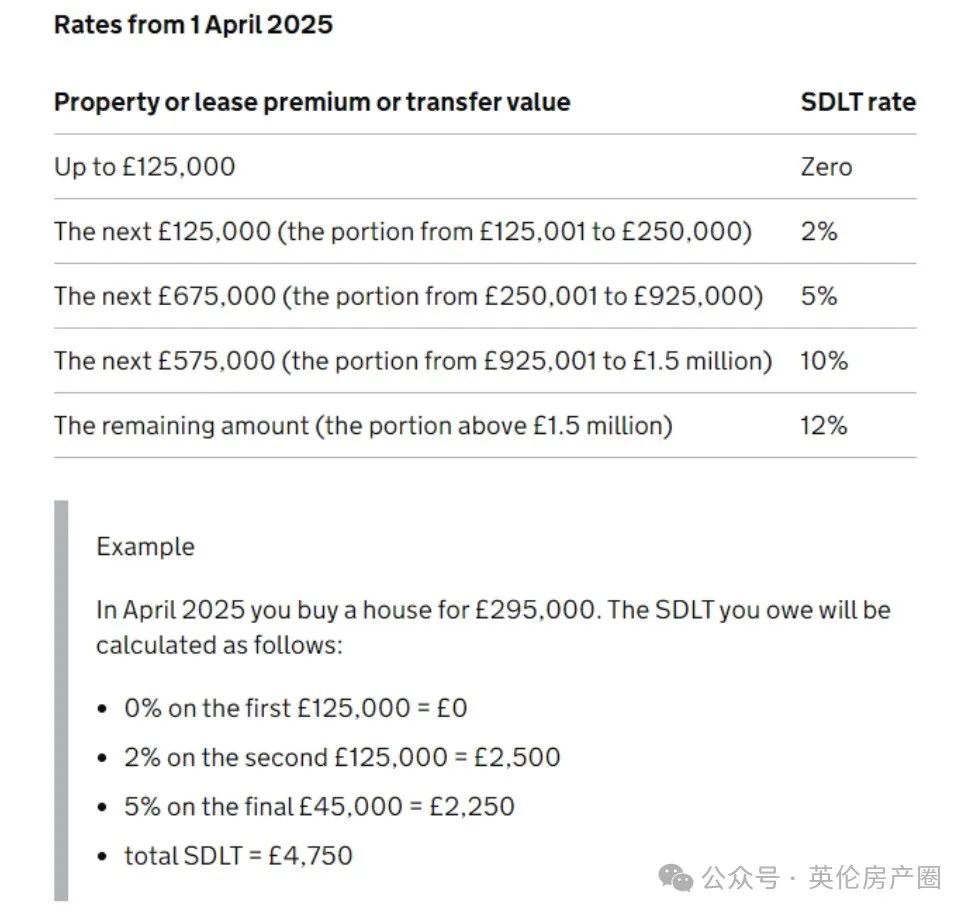972x916 pixels.
Task: Click the 10% rate cell
Action: click(824, 360)
